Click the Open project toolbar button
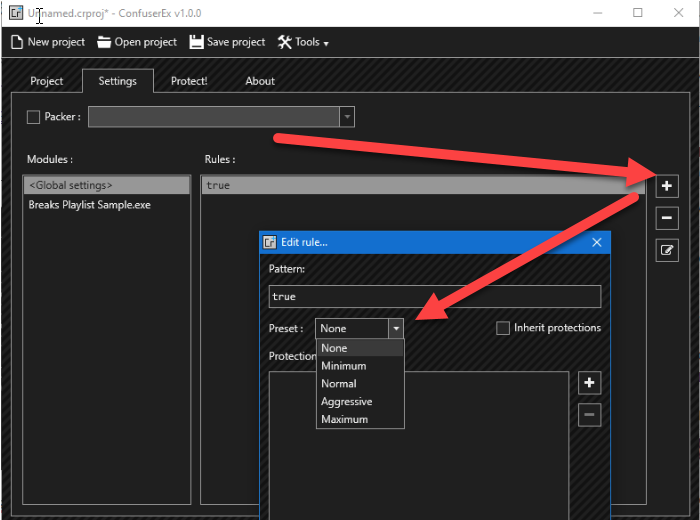This screenshot has height=520, width=700. click(137, 42)
